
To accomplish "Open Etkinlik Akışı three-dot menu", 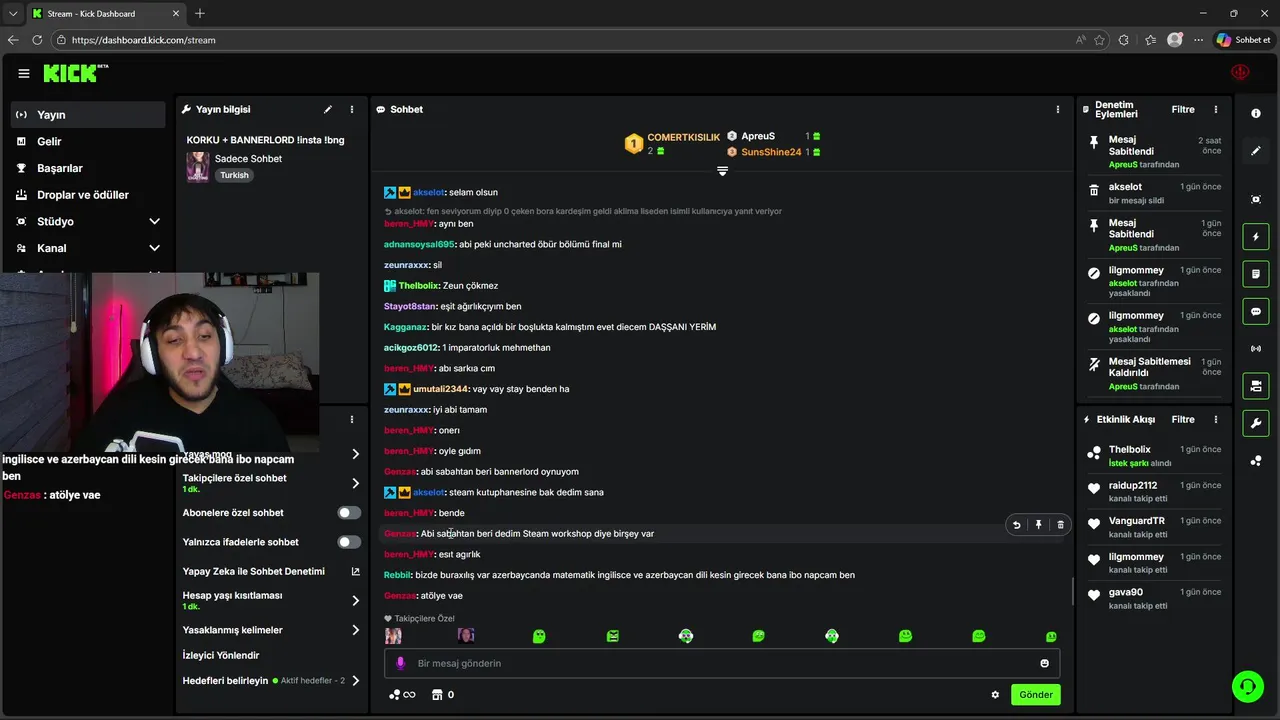I will point(1216,419).
